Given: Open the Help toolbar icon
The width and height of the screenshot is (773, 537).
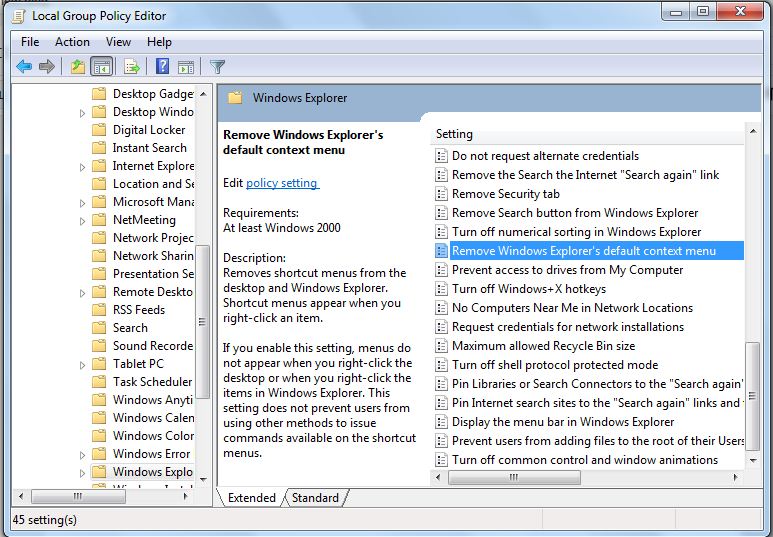Looking at the screenshot, I should 162,66.
